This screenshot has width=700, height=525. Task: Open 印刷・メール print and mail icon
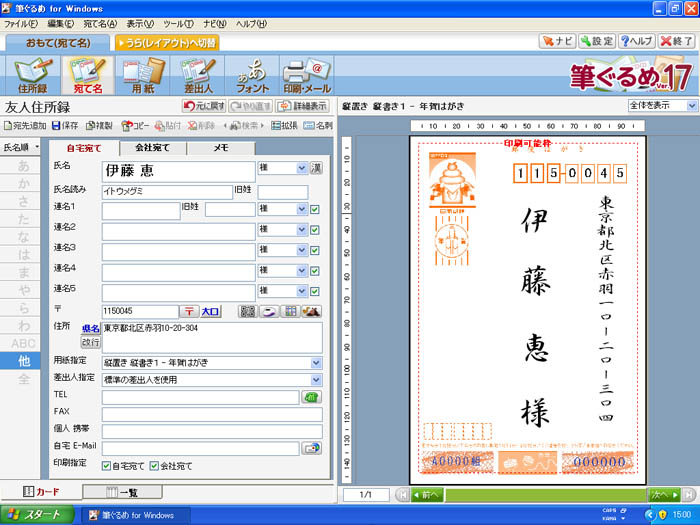306,76
